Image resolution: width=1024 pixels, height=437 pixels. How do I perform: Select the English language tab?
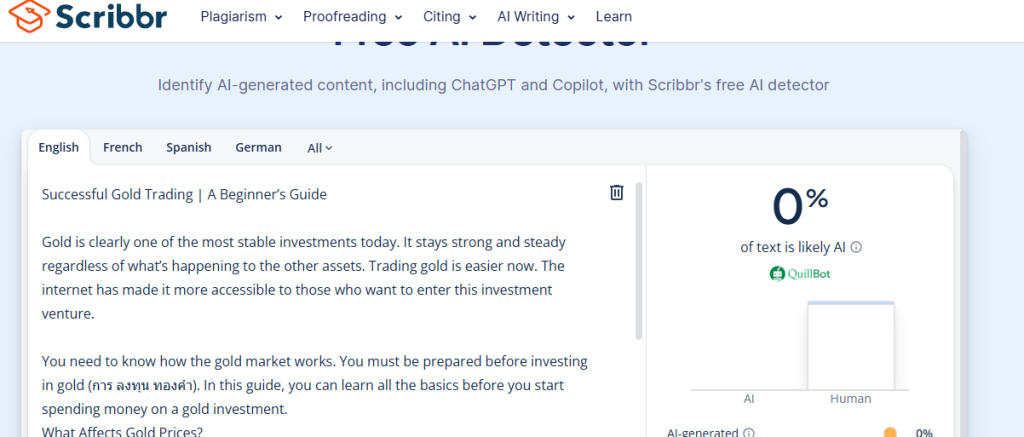58,147
